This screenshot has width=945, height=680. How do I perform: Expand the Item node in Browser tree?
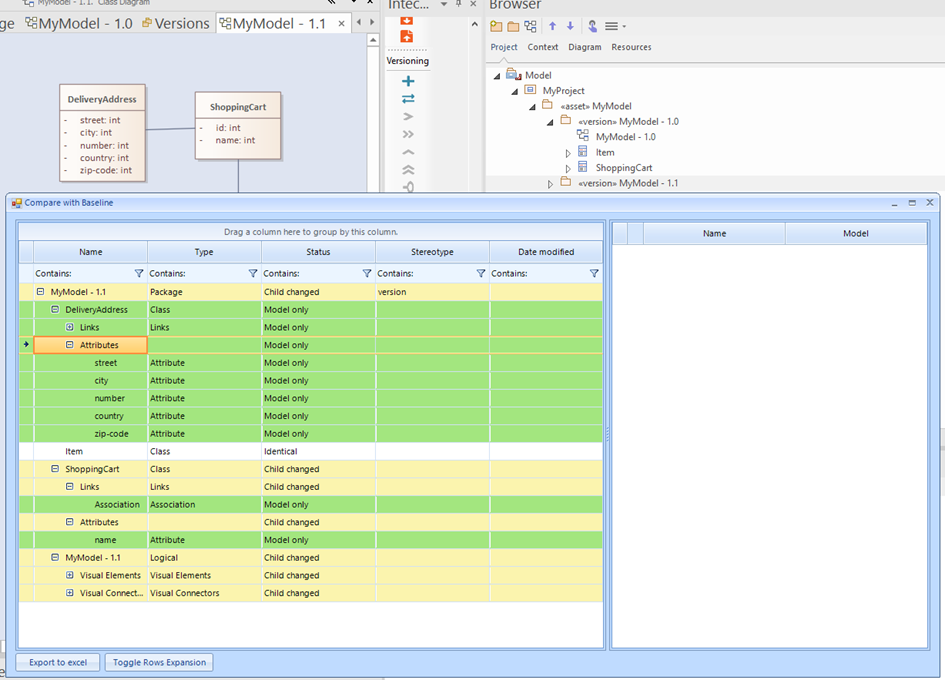point(568,153)
